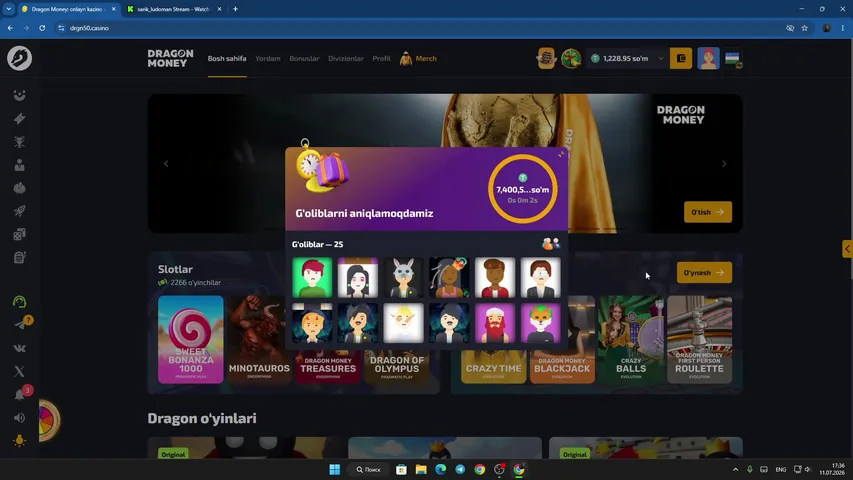This screenshot has width=853, height=480.
Task: Open the X (Twitter) sidebar icon
Action: pyautogui.click(x=20, y=371)
